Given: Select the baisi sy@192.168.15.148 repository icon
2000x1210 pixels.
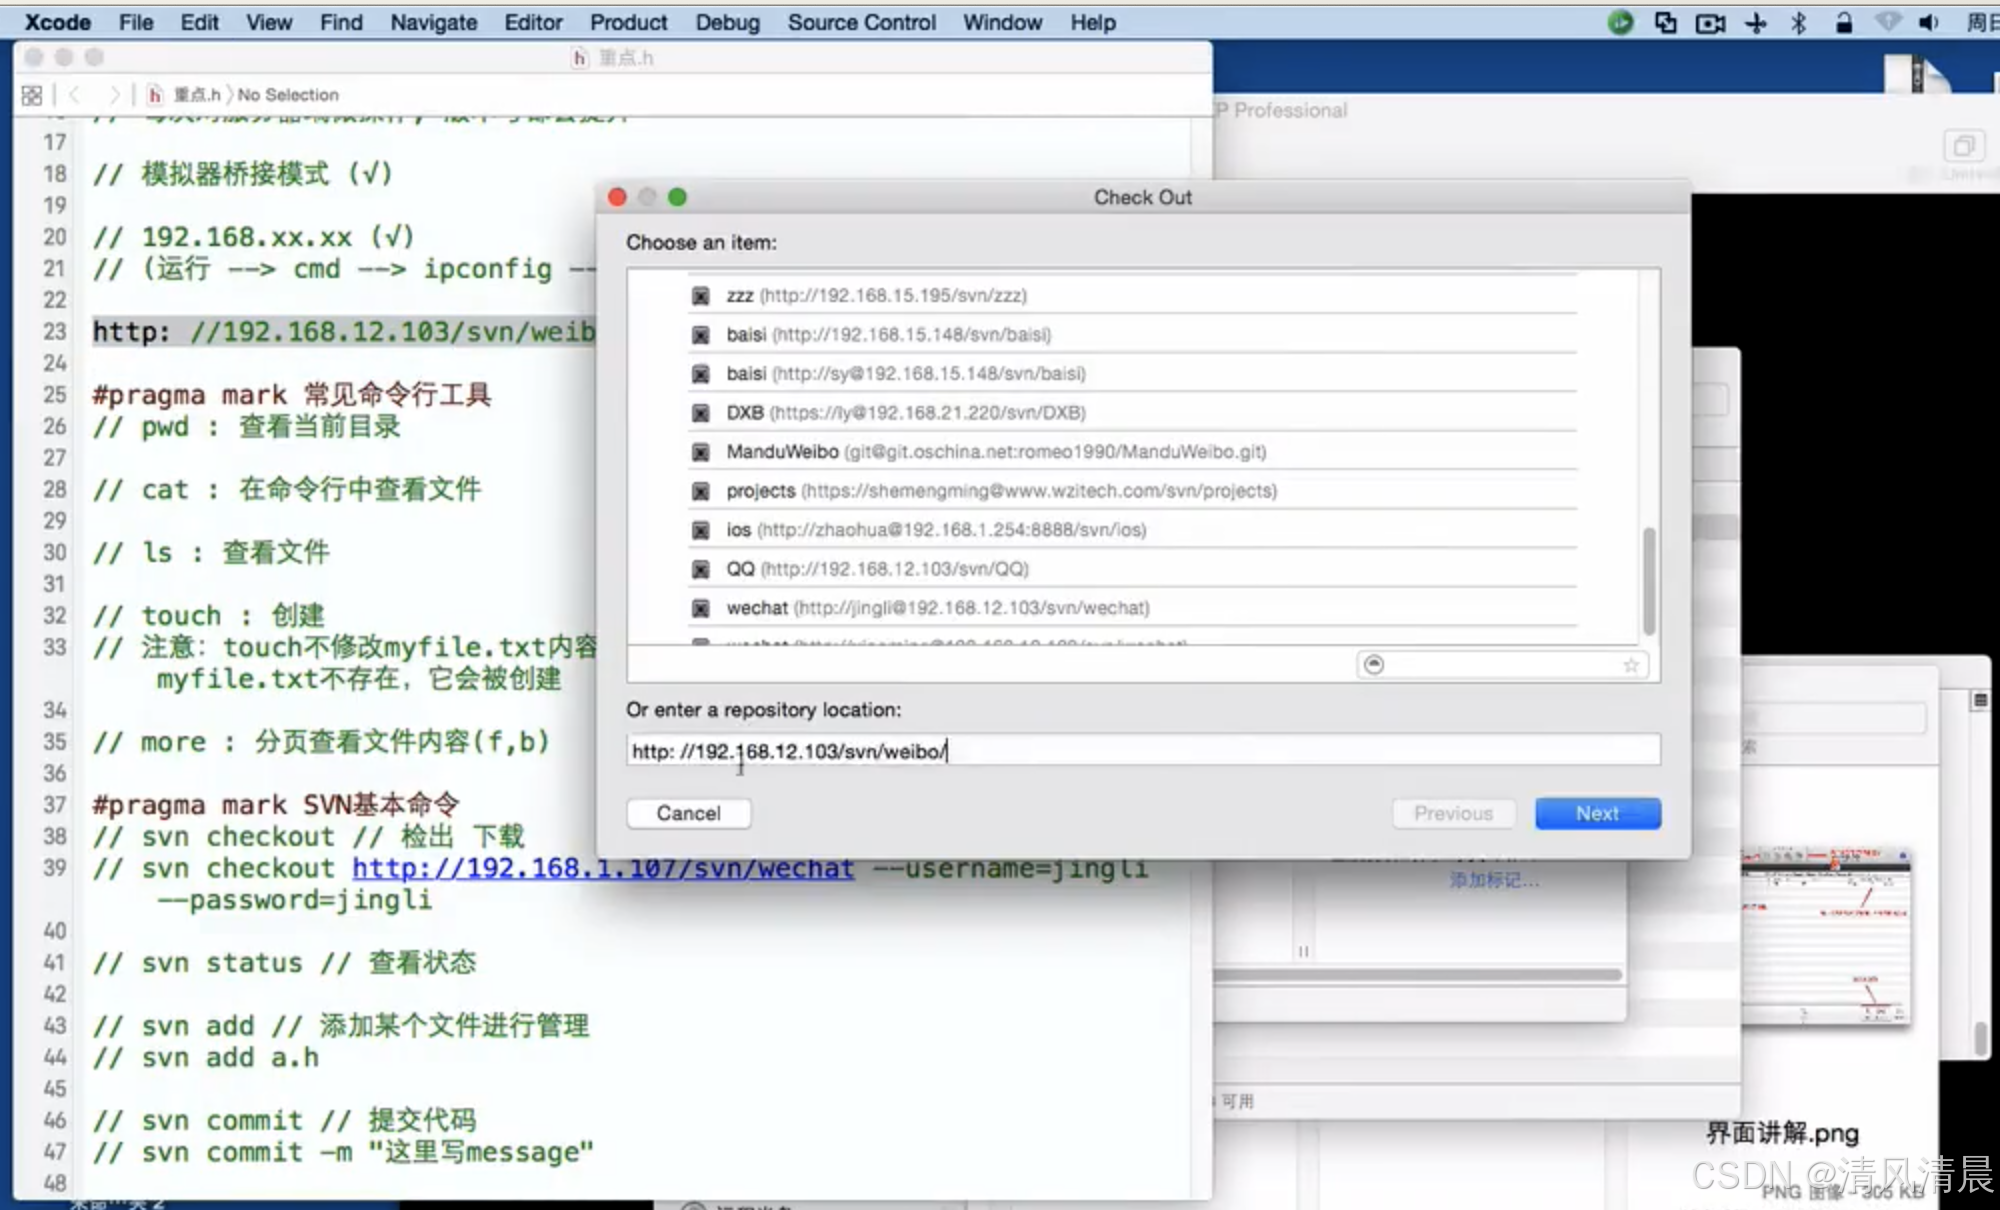Looking at the screenshot, I should 701,374.
